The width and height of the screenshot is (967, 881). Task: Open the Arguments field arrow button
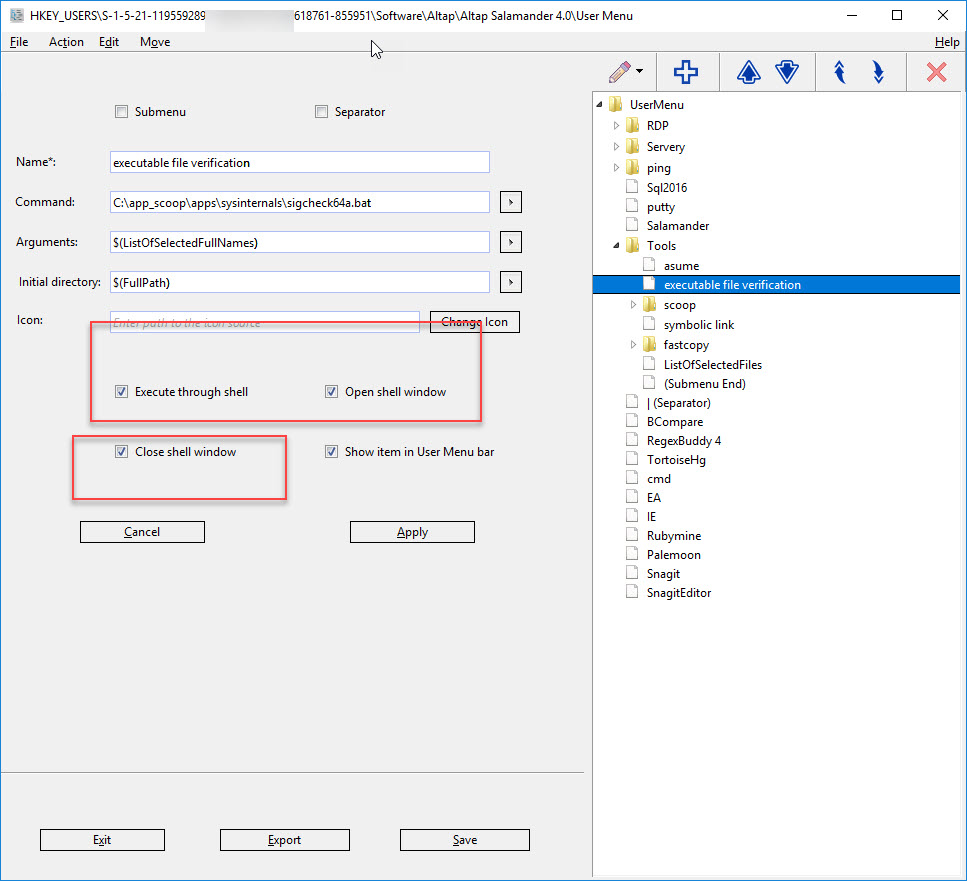pos(511,242)
